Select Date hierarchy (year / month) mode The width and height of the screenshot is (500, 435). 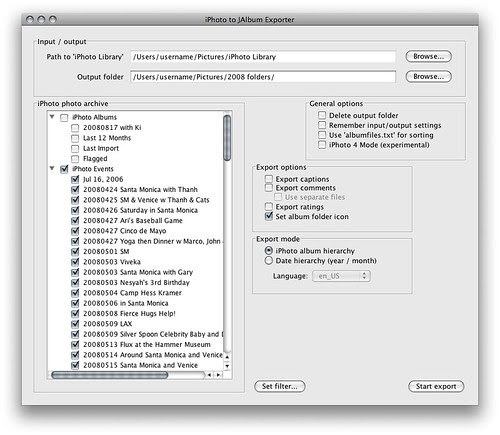269,261
